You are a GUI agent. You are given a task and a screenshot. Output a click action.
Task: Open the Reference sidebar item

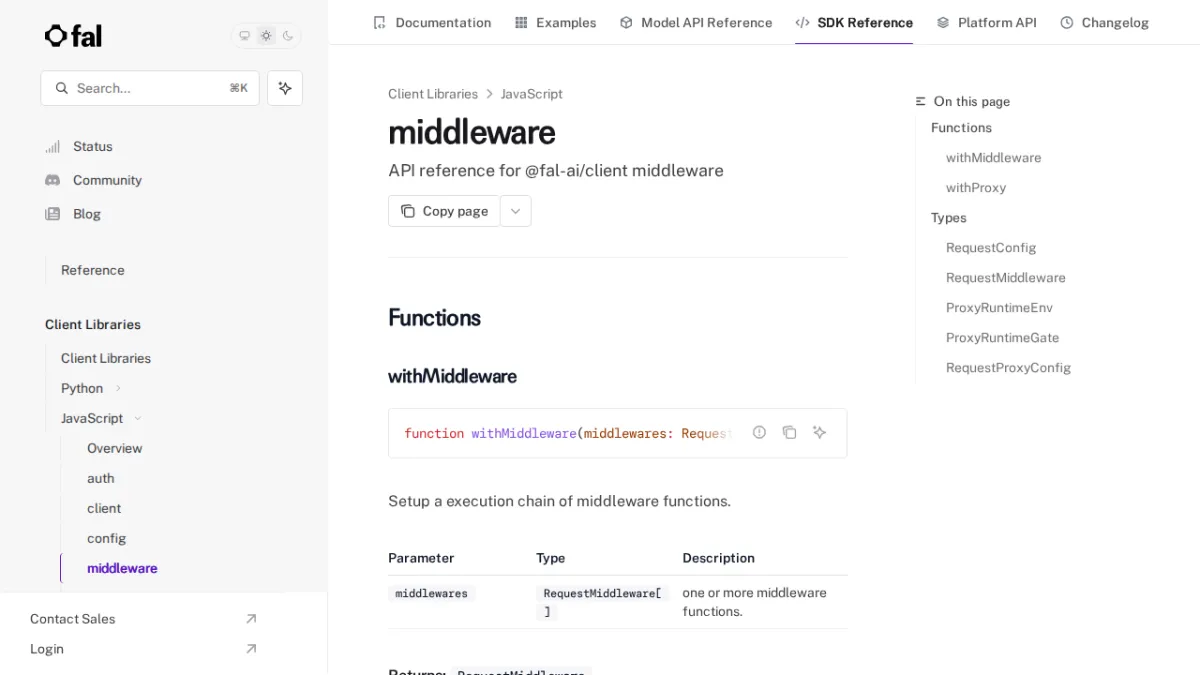pyautogui.click(x=93, y=270)
